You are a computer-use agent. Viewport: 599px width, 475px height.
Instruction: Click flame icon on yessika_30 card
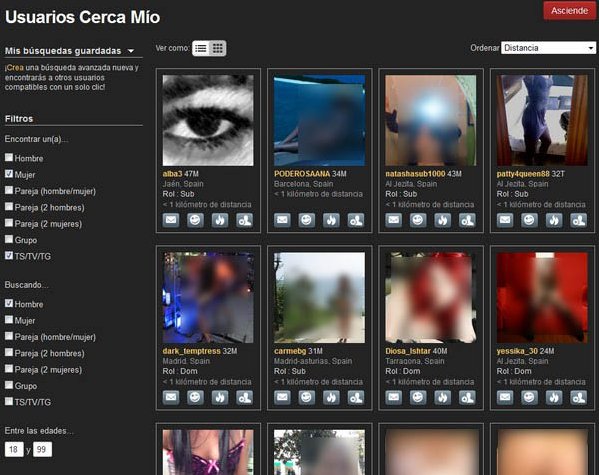point(554,397)
